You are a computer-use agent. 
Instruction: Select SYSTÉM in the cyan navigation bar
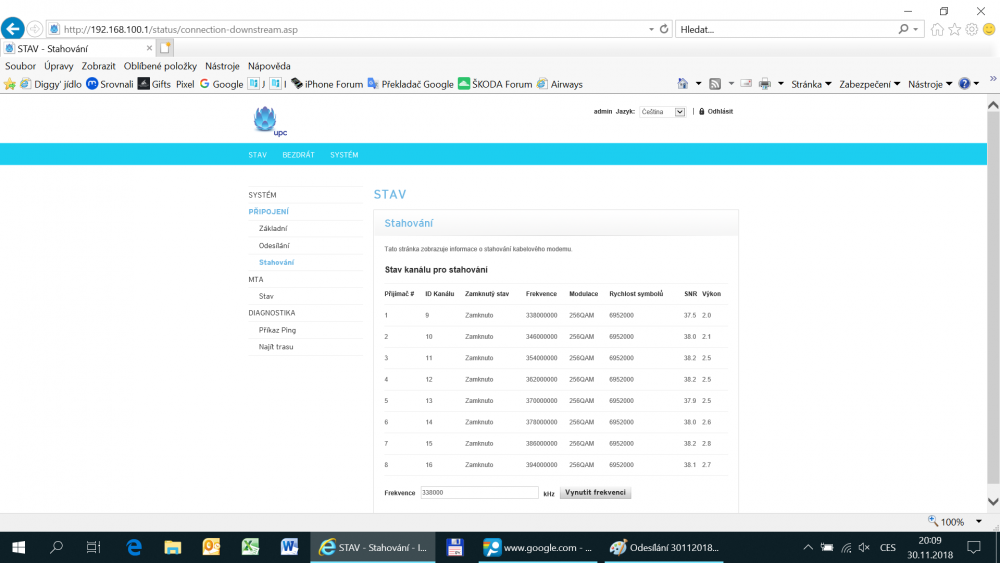(x=344, y=155)
